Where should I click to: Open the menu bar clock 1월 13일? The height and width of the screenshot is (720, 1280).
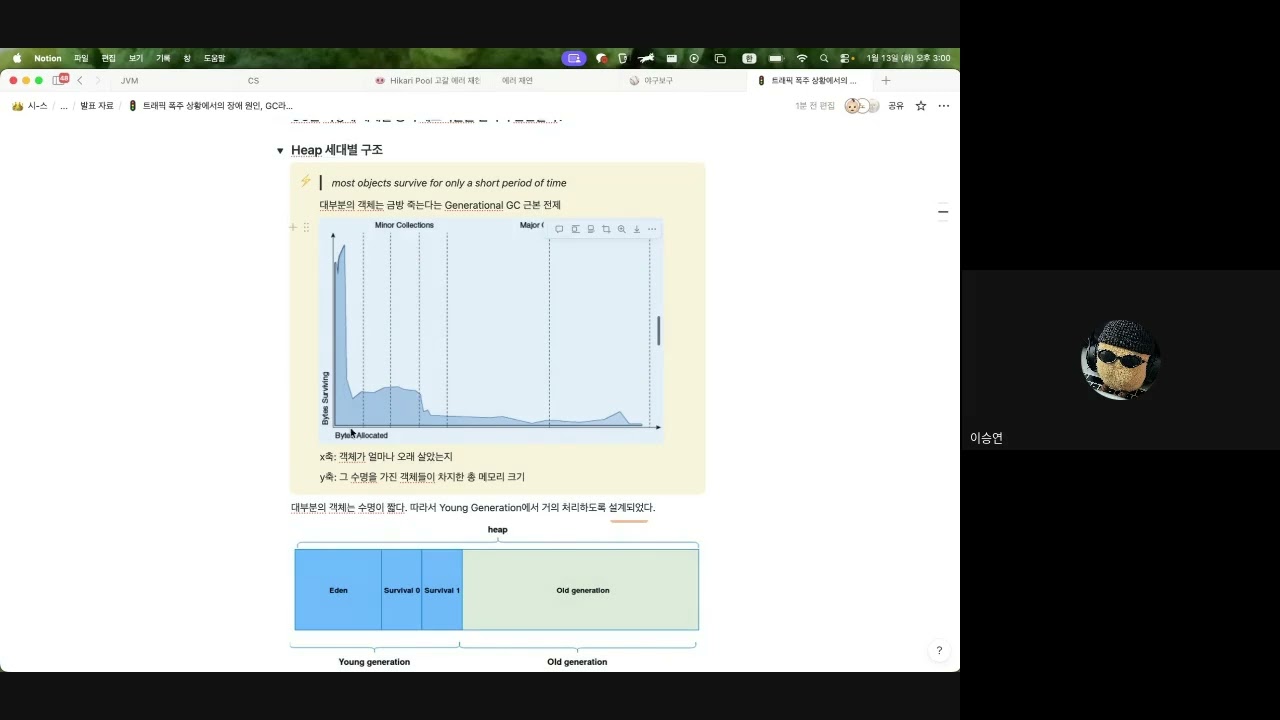tap(908, 58)
